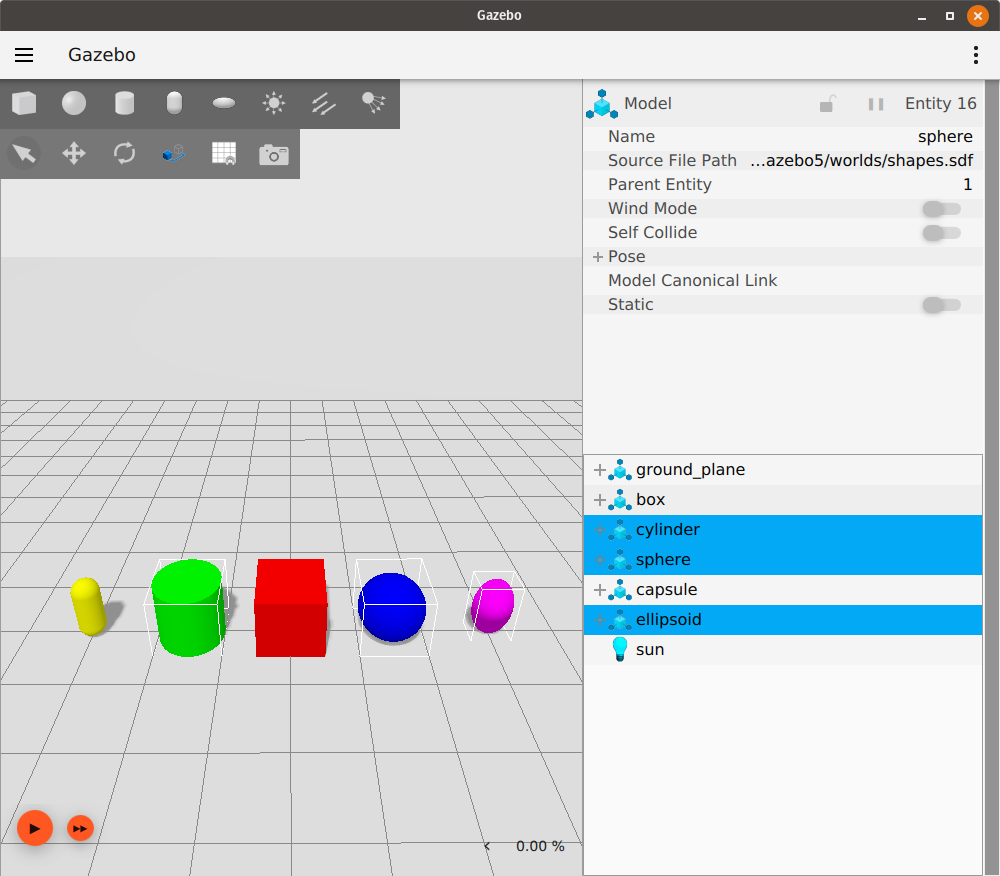Click the Model icon in inspector header
Screen dimensions: 1000x876
point(601,104)
